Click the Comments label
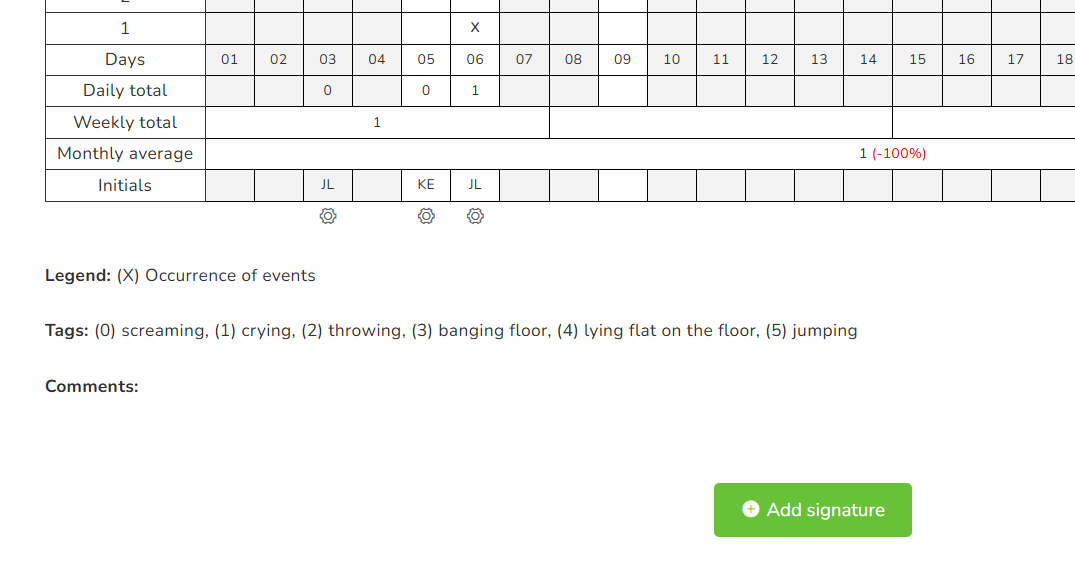Image resolution: width=1075 pixels, height=570 pixels. (92, 387)
